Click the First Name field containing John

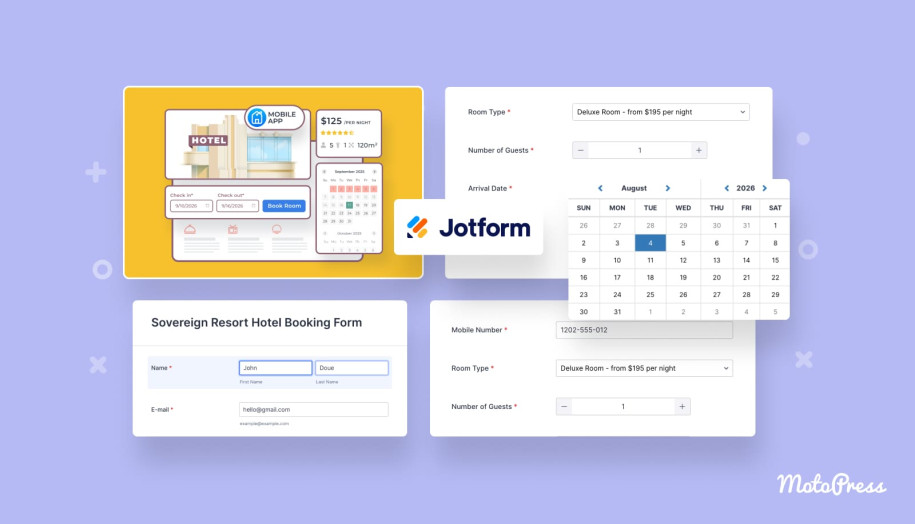(275, 368)
